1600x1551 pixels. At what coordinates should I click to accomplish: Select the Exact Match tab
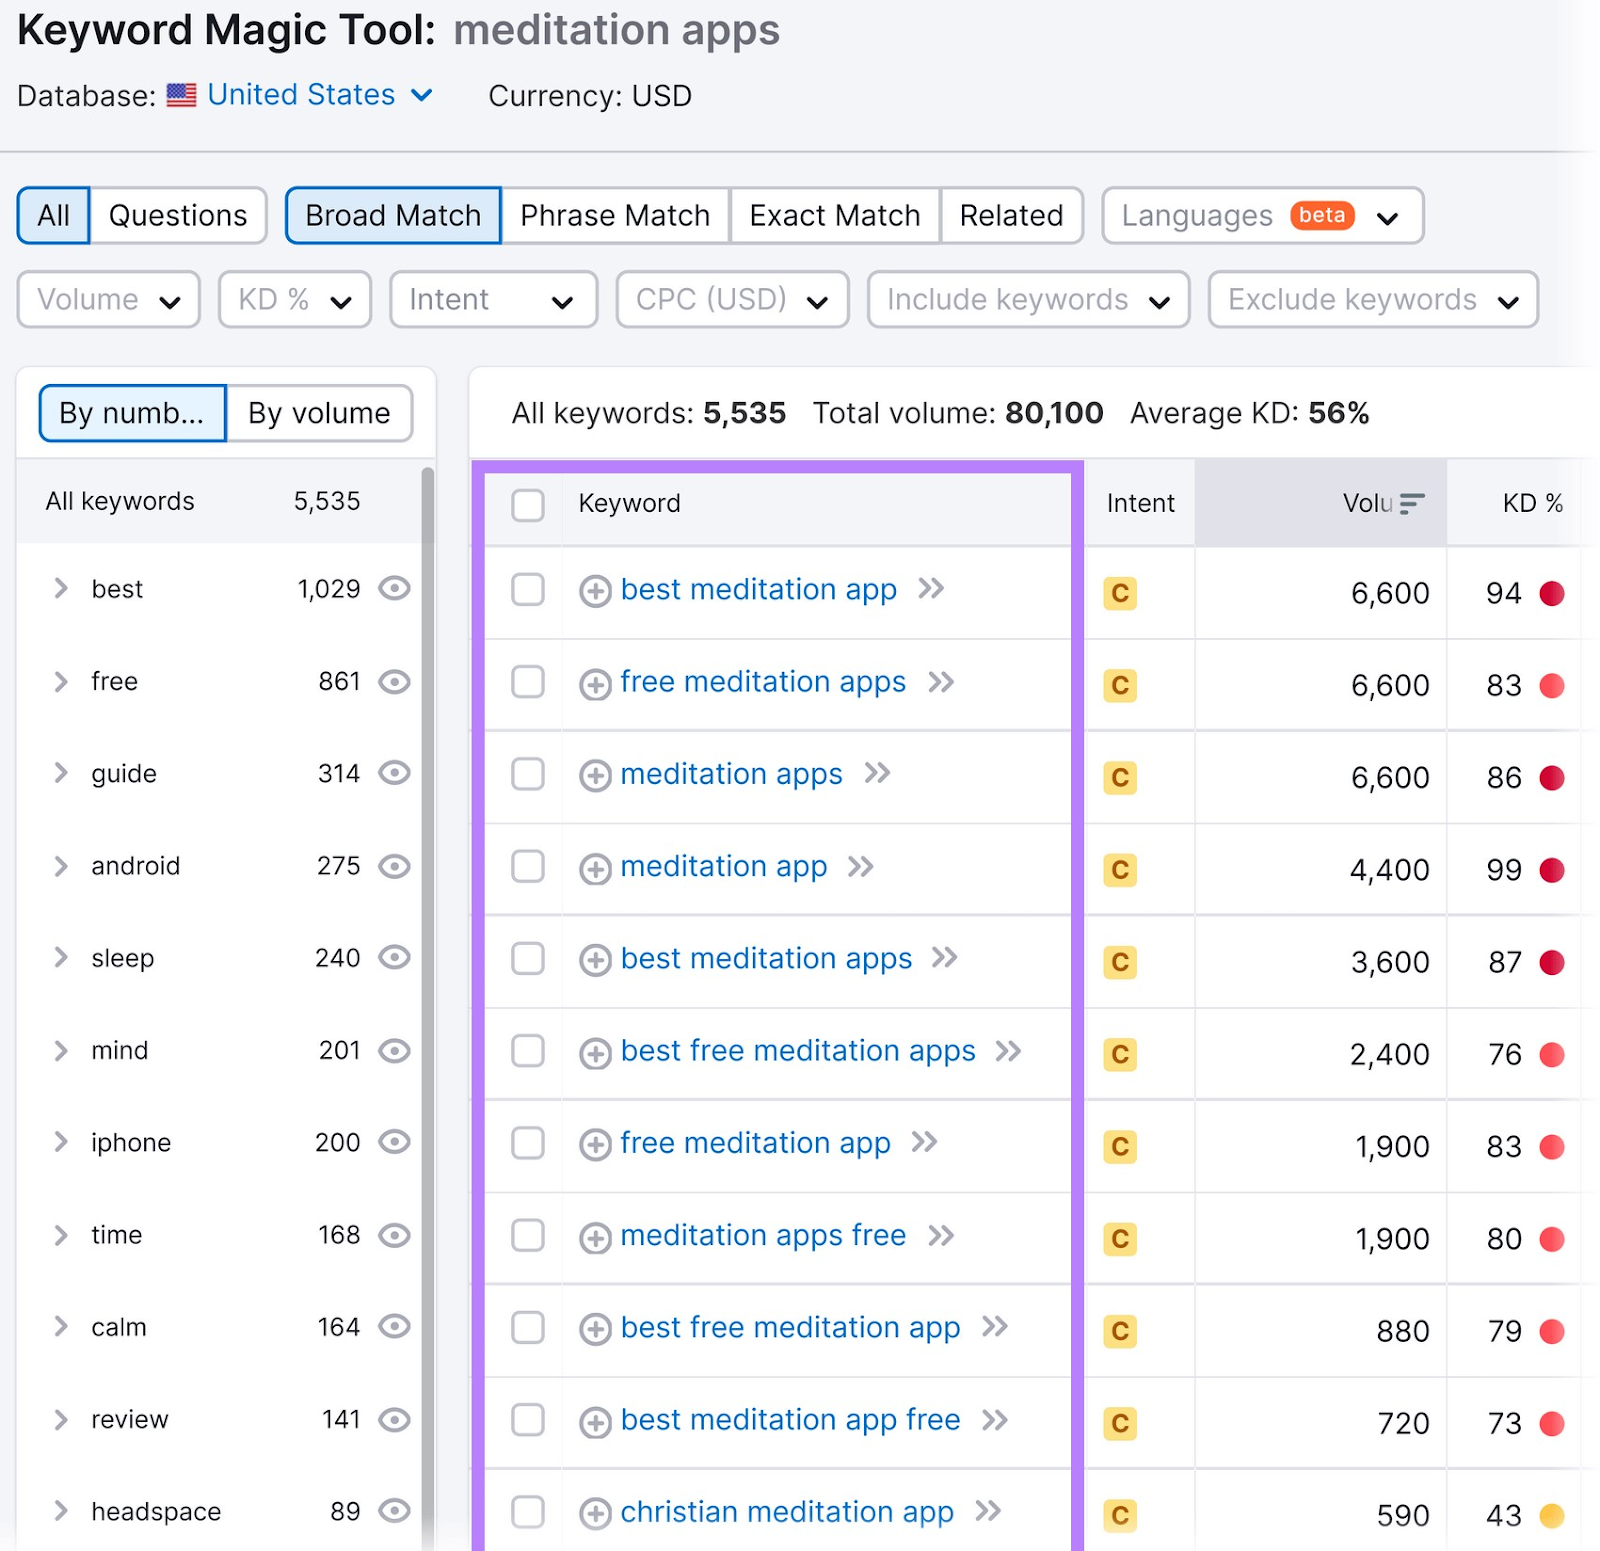click(835, 216)
